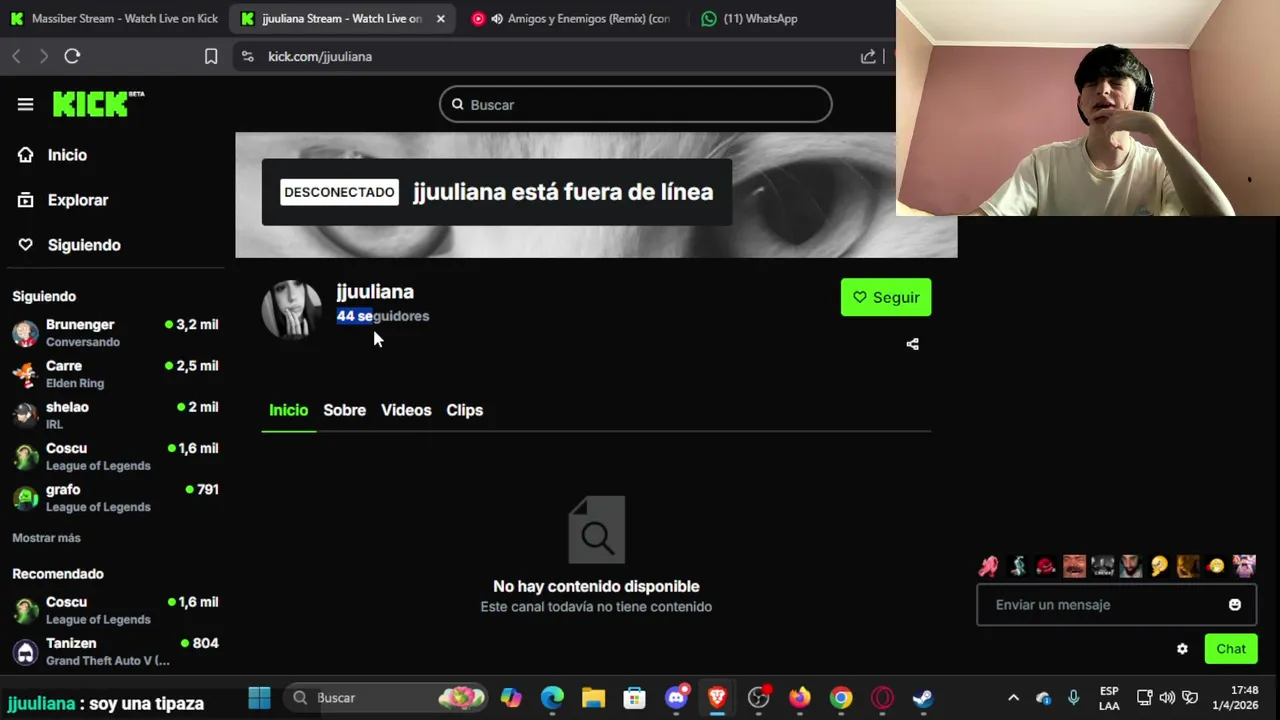Bookmark this page icon
The width and height of the screenshot is (1280, 720).
pyautogui.click(x=211, y=56)
